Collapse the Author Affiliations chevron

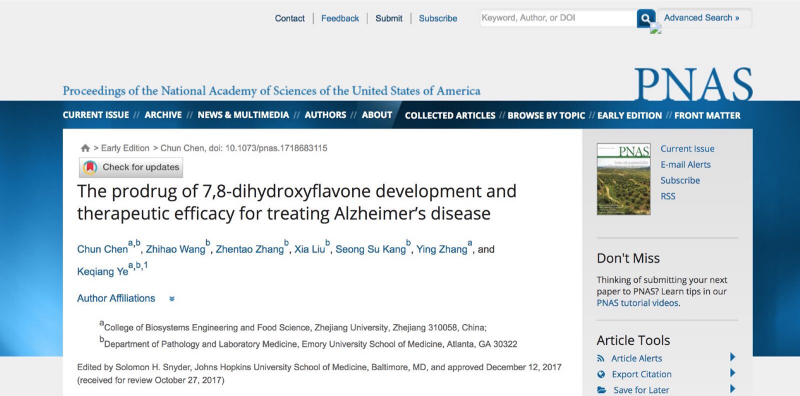coord(172,299)
